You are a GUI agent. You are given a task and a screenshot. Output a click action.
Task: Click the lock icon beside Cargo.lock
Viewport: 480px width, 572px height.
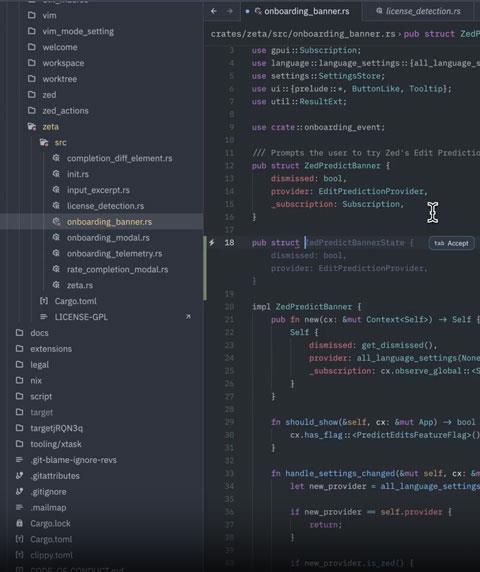(x=19, y=523)
